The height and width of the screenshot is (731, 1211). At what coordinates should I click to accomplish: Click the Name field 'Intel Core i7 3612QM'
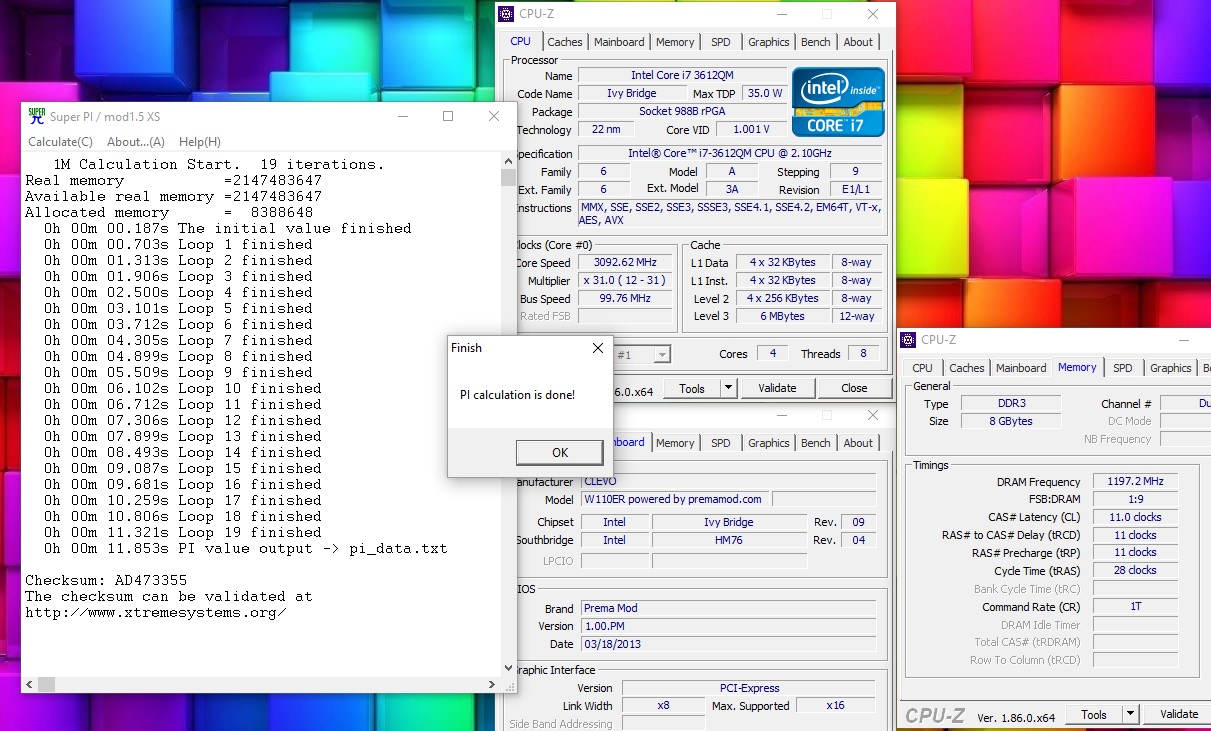pos(683,75)
